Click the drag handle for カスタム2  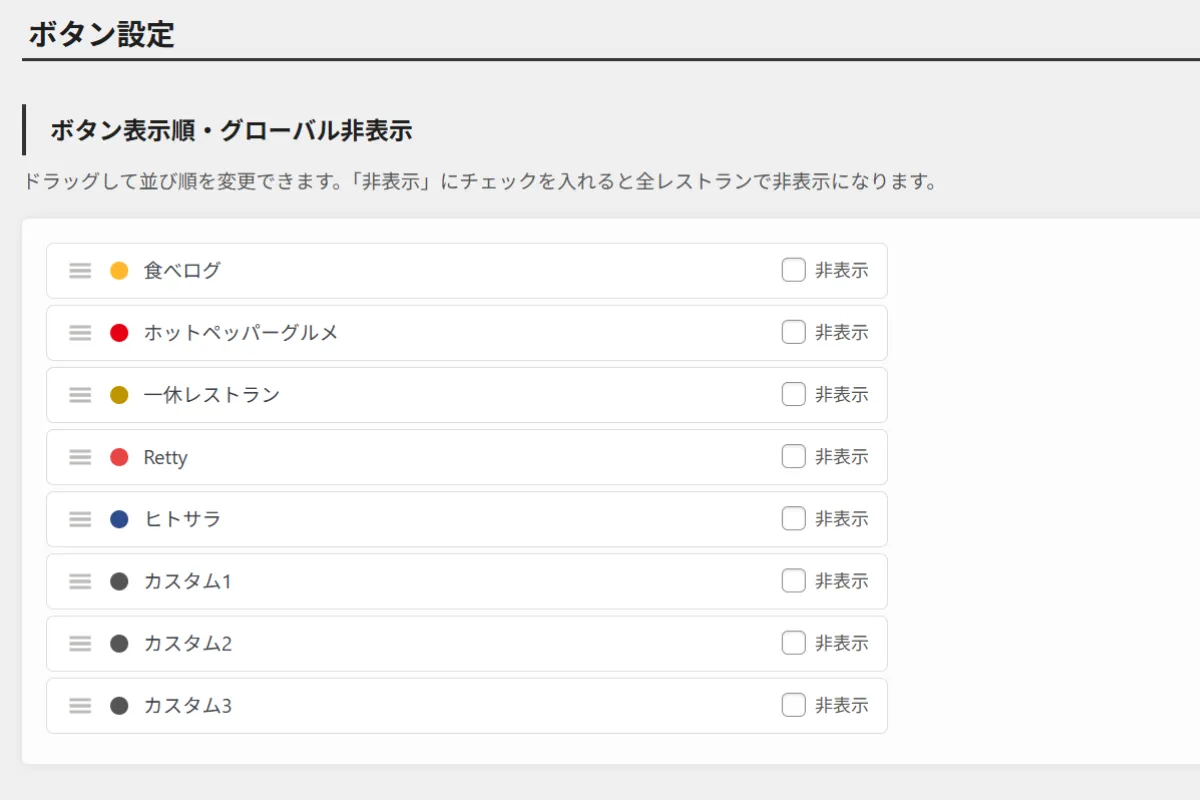[x=80, y=643]
